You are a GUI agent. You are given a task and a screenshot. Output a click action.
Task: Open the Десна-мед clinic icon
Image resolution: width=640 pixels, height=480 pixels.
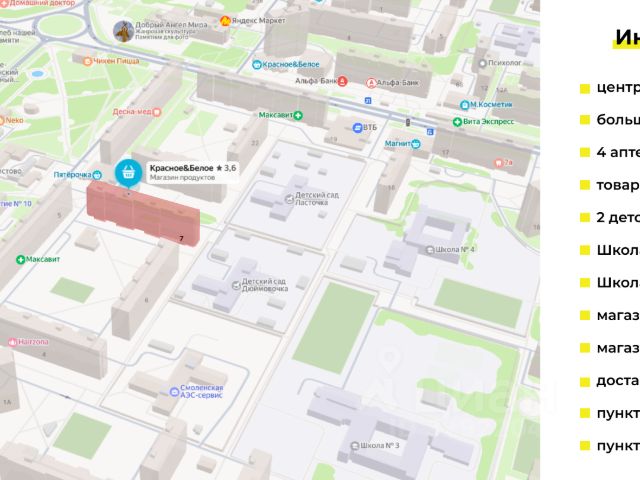tap(157, 112)
